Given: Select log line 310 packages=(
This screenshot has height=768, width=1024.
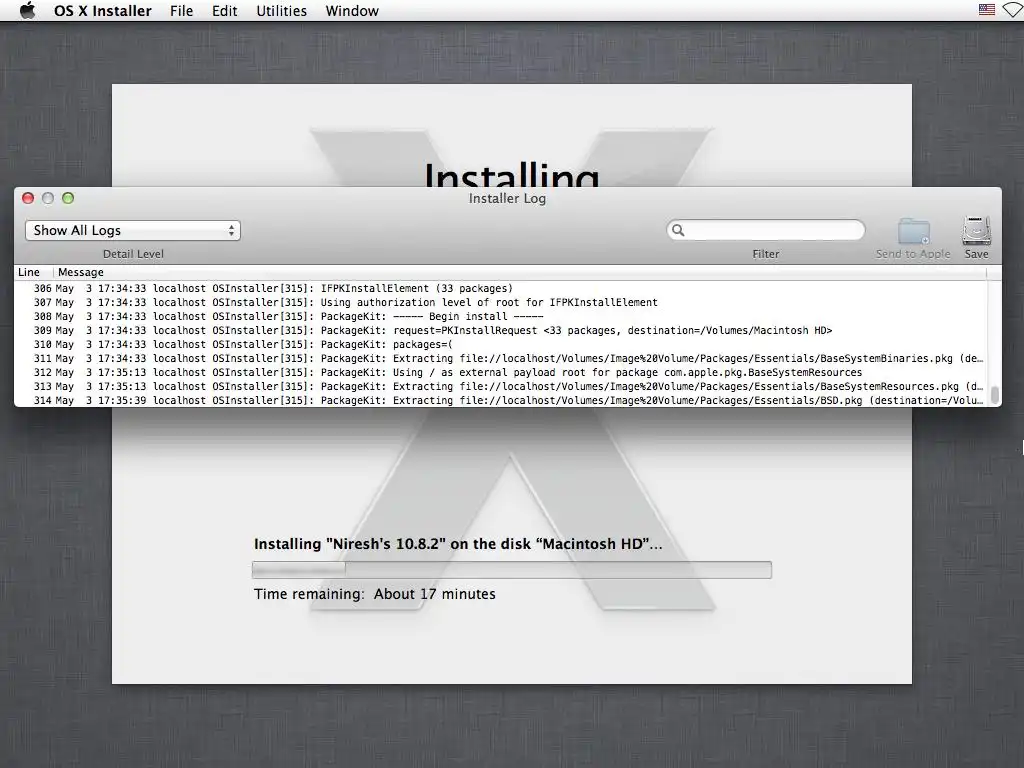Looking at the screenshot, I should tap(500, 344).
